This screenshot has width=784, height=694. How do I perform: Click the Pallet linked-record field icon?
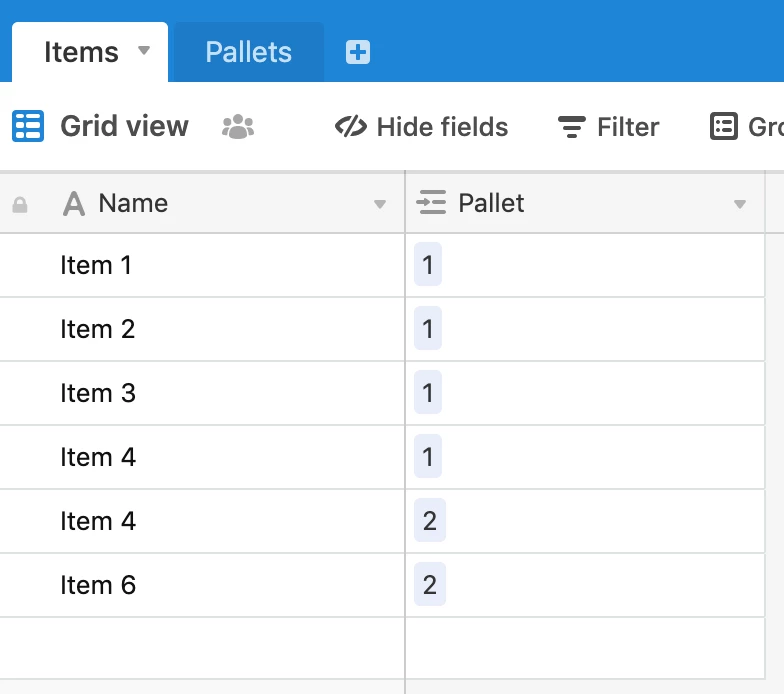click(x=432, y=203)
